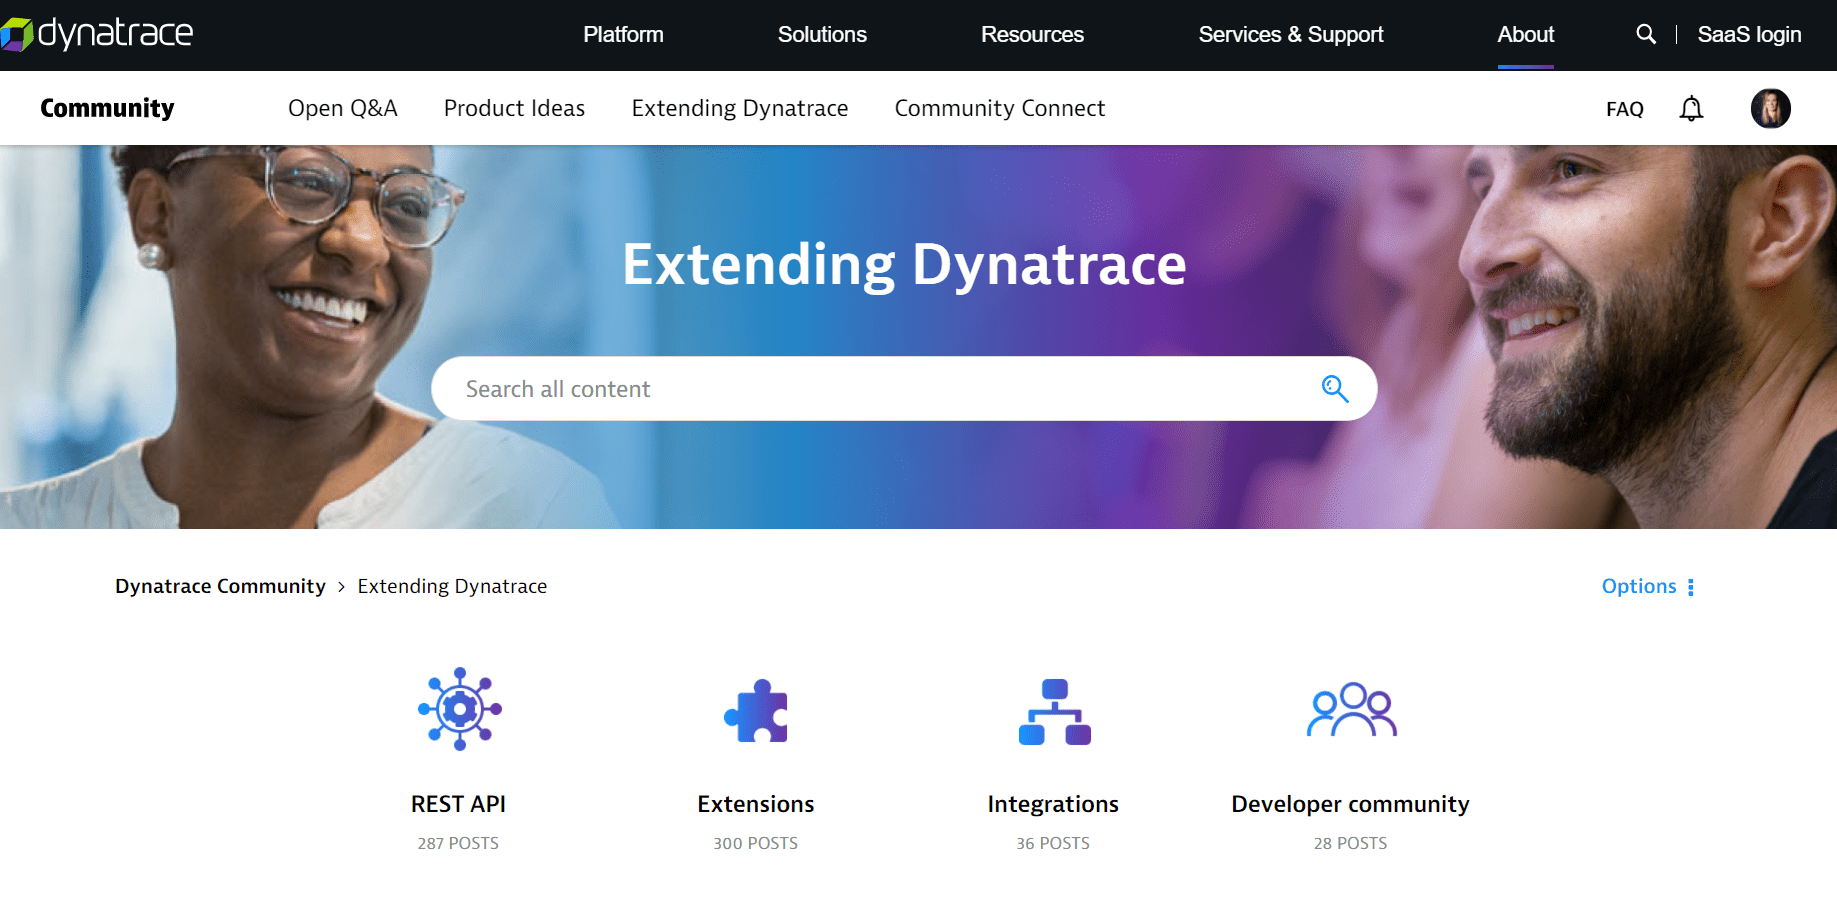The image size is (1837, 906).
Task: Click Extending Dynatrace breadcrumb text
Action: [x=452, y=586]
